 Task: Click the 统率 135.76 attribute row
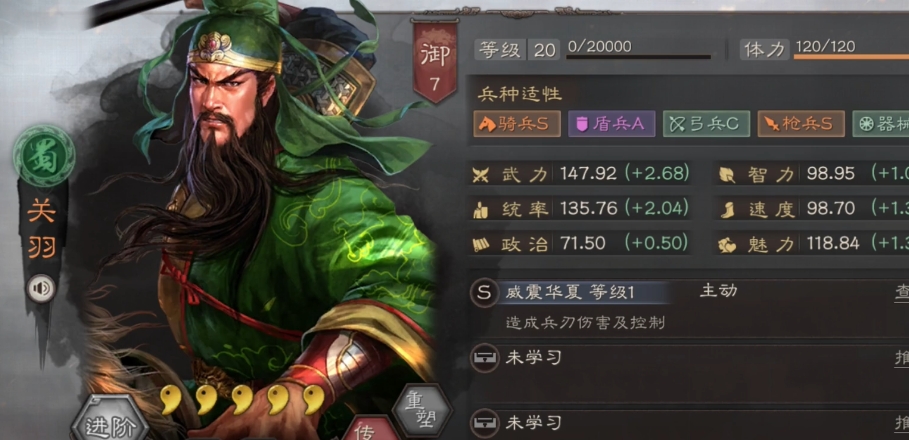(x=581, y=208)
